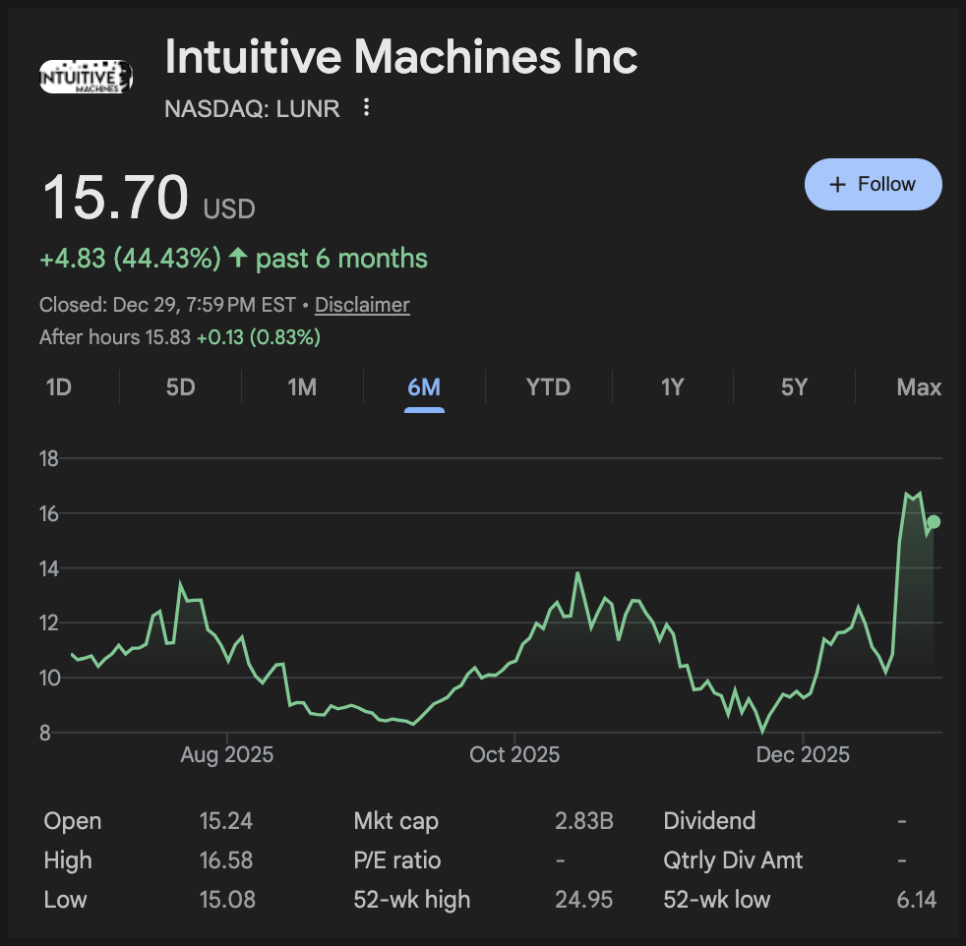Switch chart to Max range
Image resolution: width=966 pixels, height=946 pixels.
pyautogui.click(x=919, y=387)
